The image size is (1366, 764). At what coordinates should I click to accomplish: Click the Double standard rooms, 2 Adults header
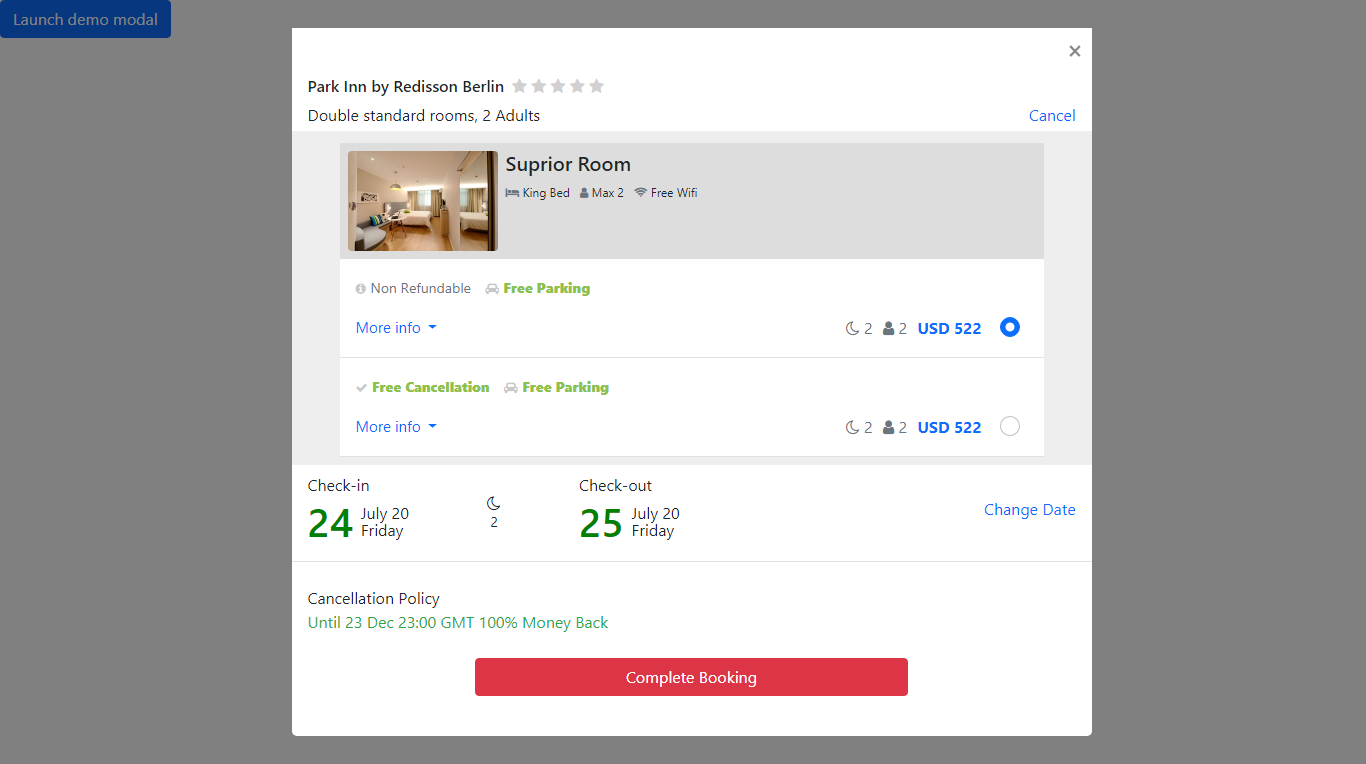point(423,115)
